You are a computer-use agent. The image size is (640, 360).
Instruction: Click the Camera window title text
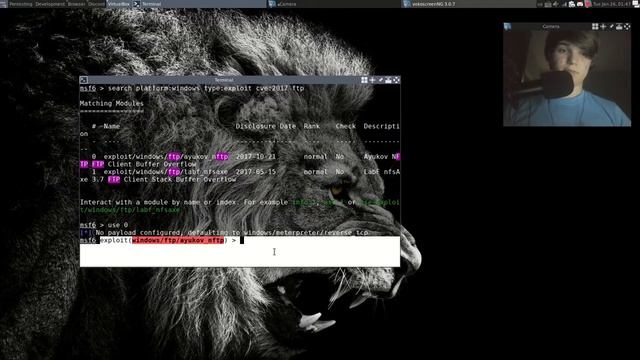pos(551,27)
